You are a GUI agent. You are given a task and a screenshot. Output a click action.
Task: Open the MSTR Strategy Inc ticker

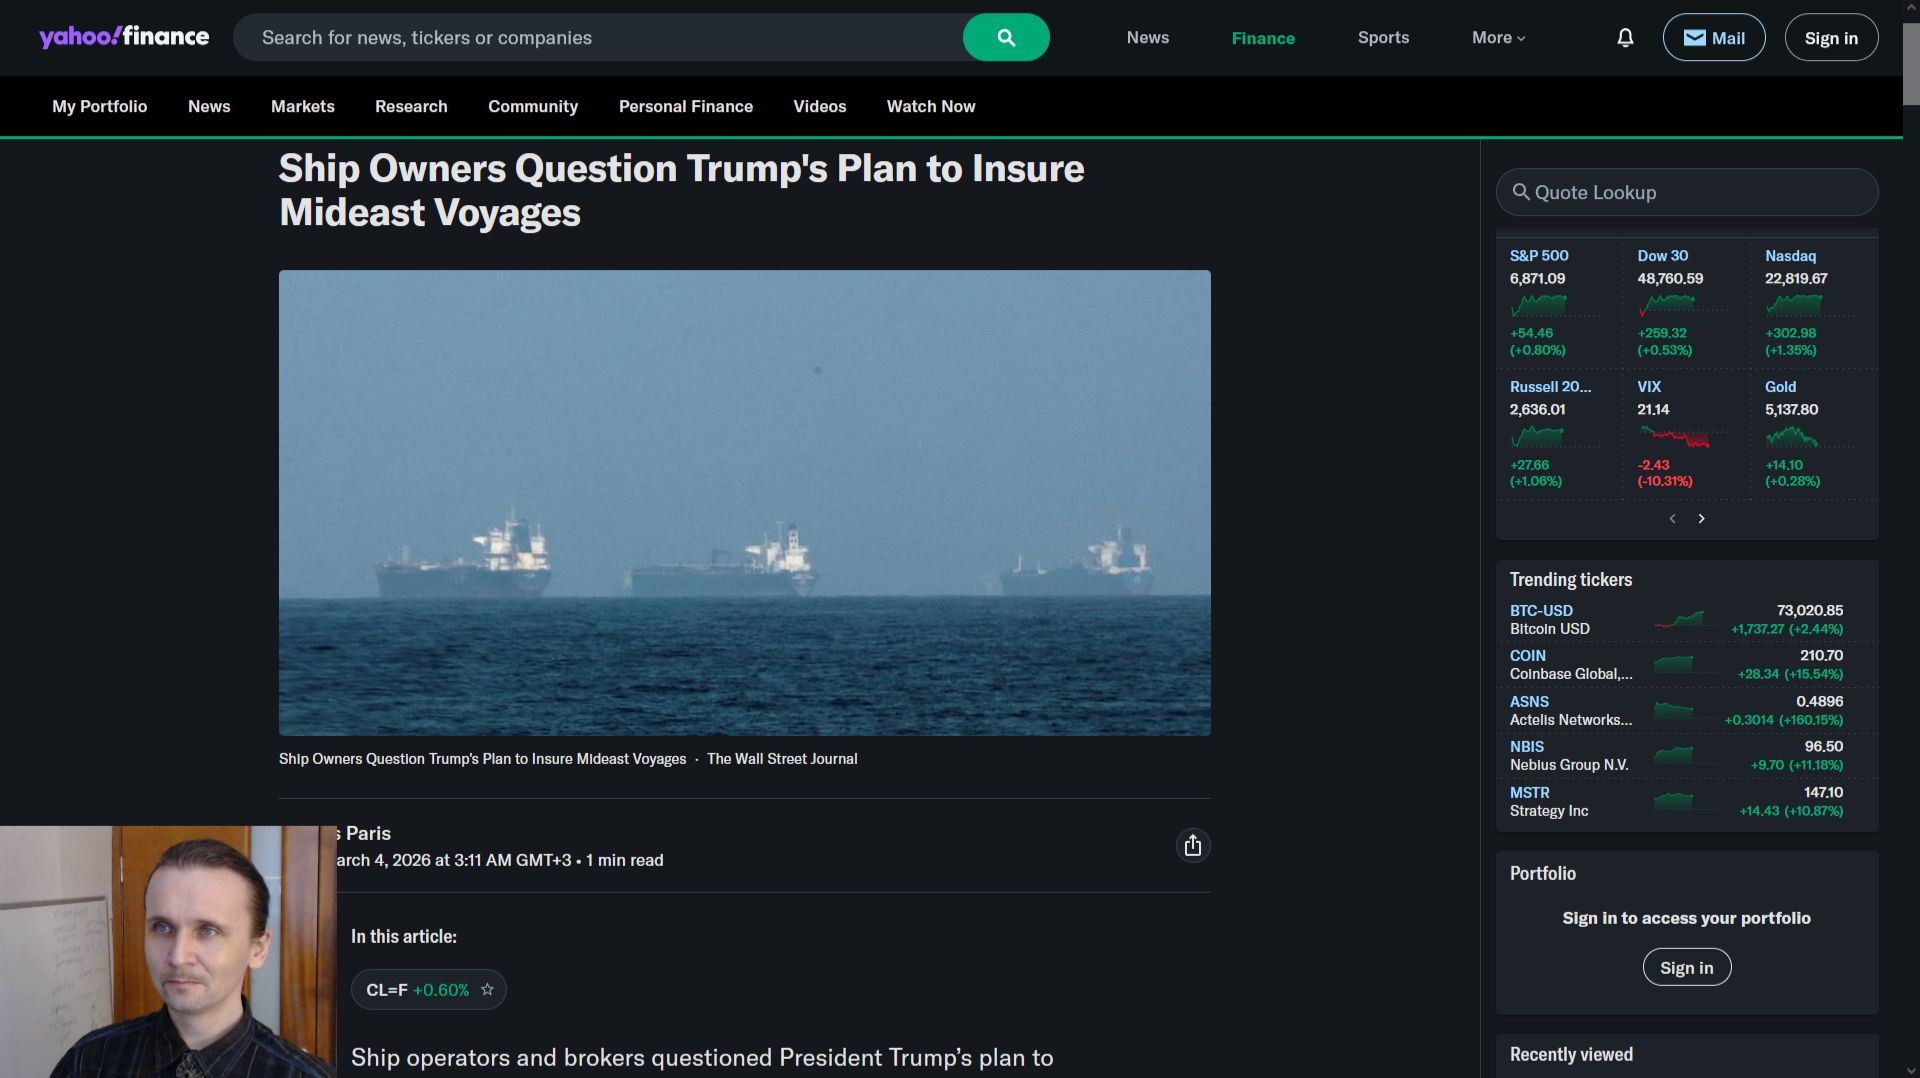[1549, 802]
